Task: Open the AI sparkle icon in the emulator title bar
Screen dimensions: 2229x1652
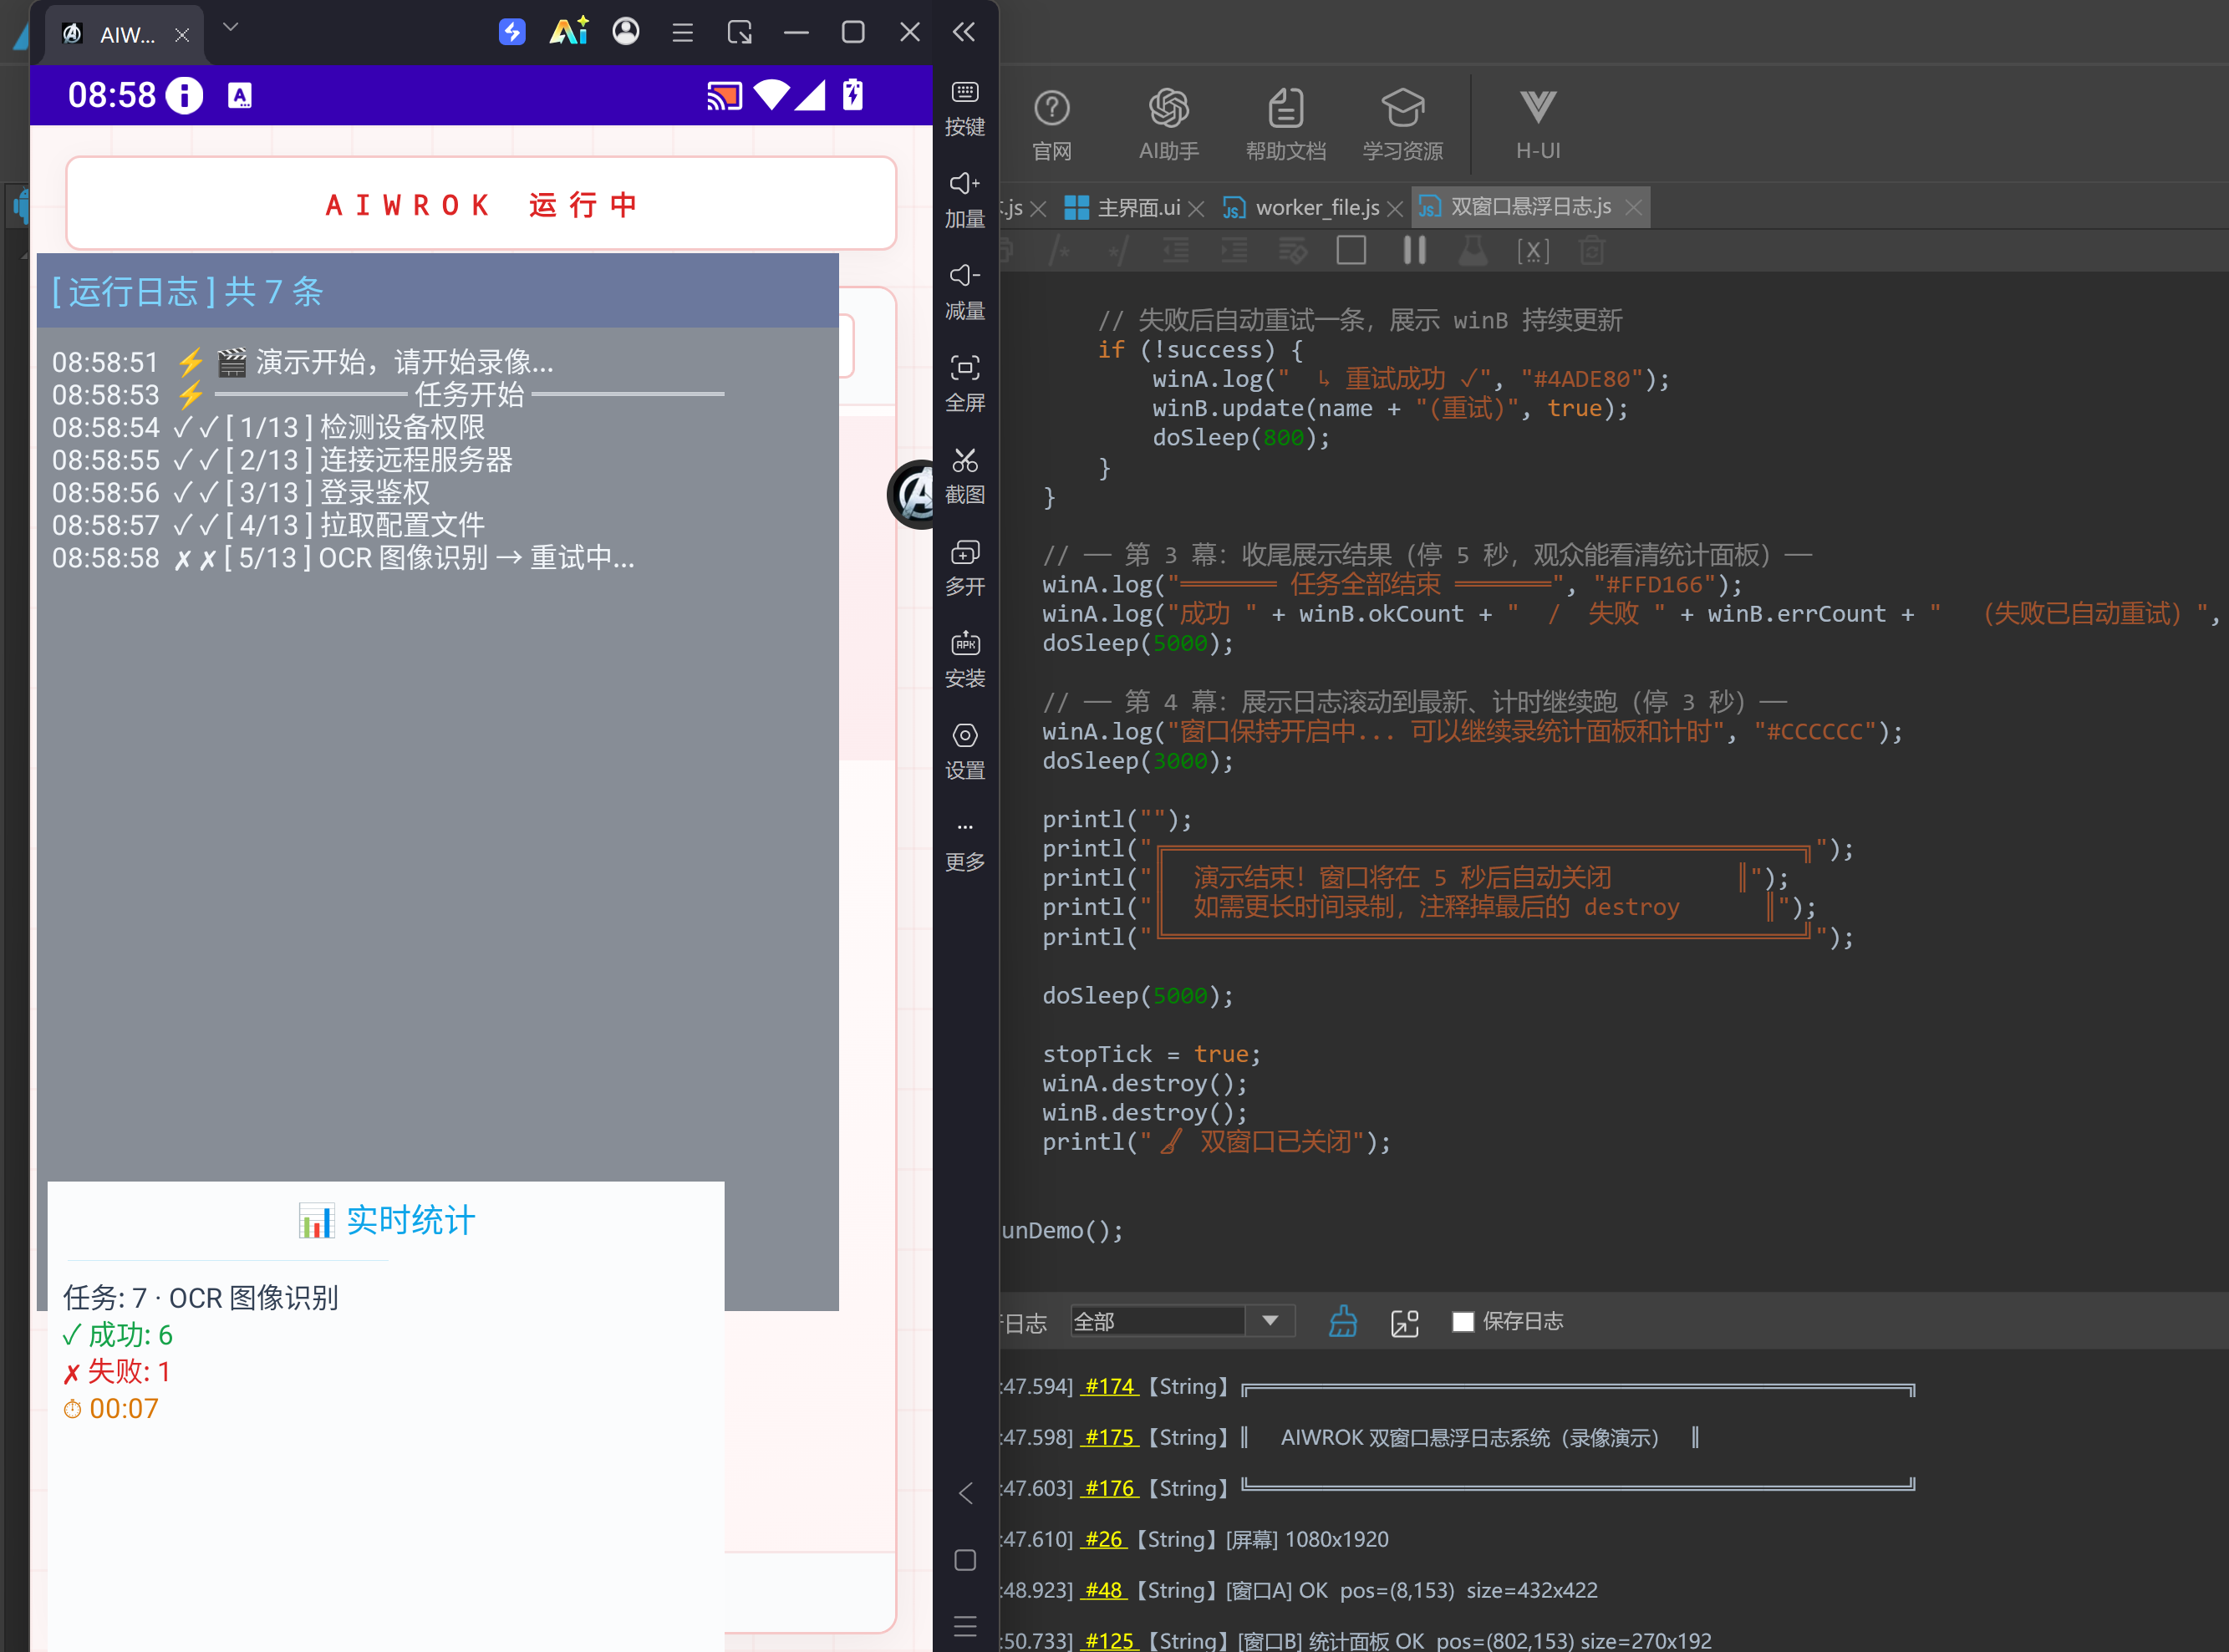Action: [569, 32]
